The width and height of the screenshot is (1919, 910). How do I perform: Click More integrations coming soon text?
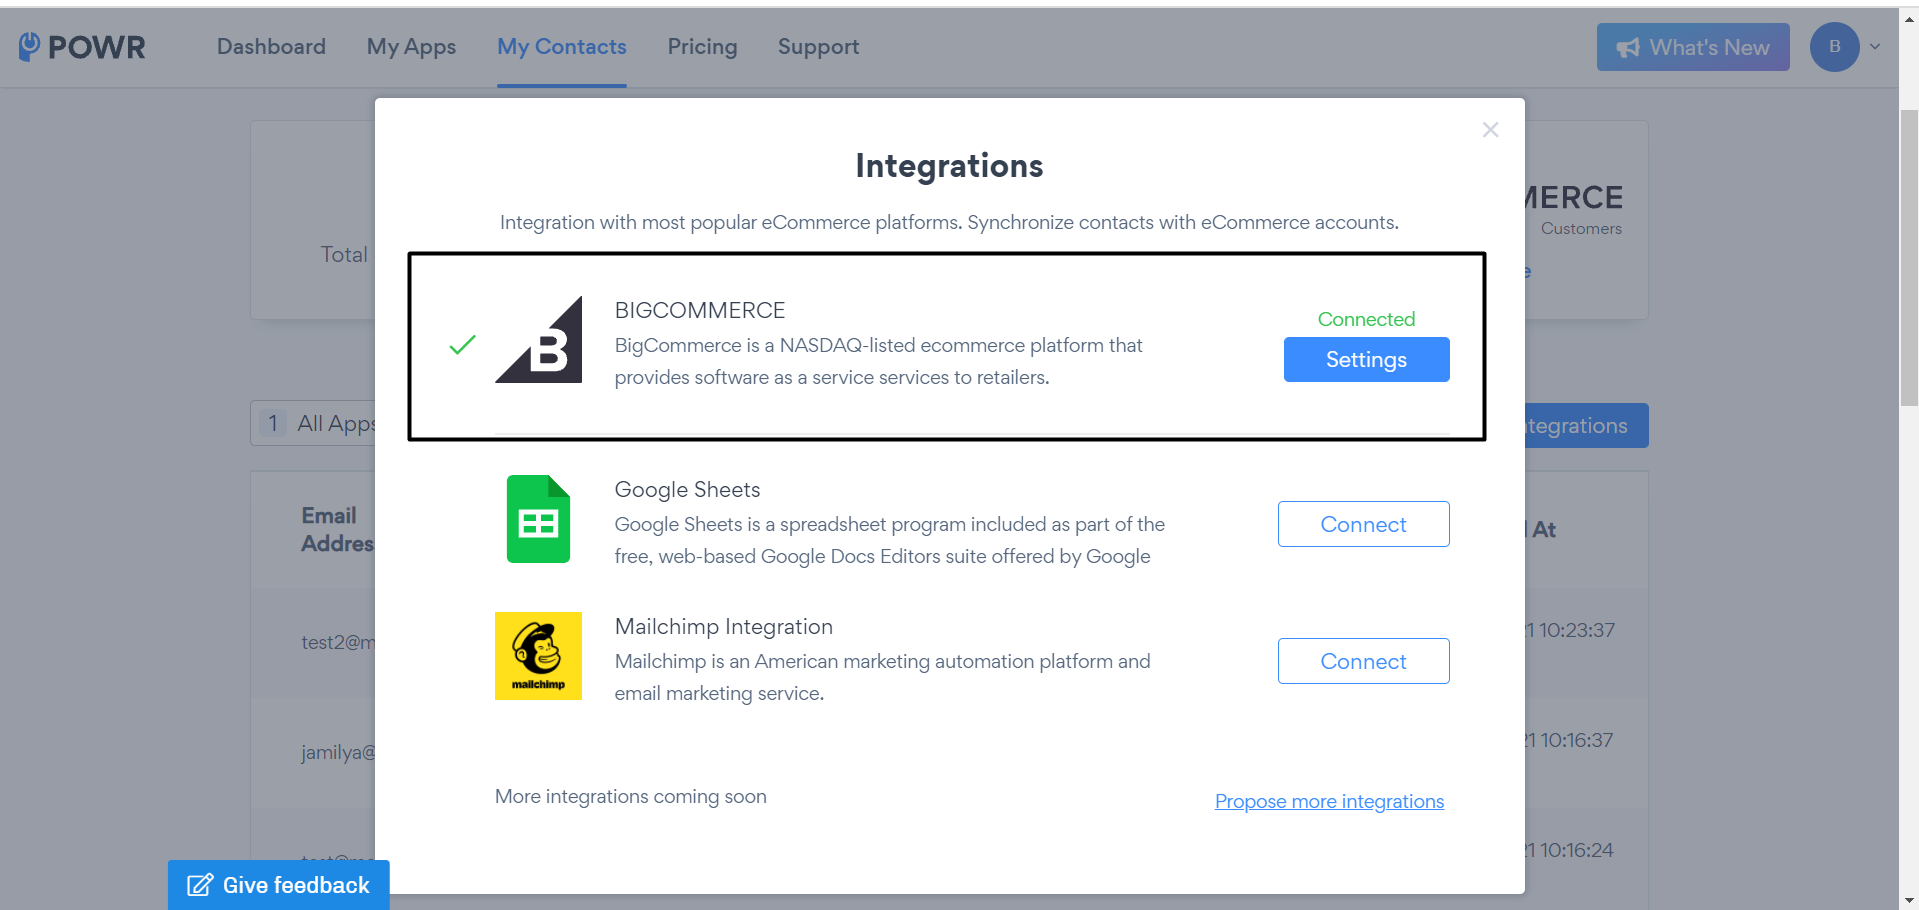631,796
